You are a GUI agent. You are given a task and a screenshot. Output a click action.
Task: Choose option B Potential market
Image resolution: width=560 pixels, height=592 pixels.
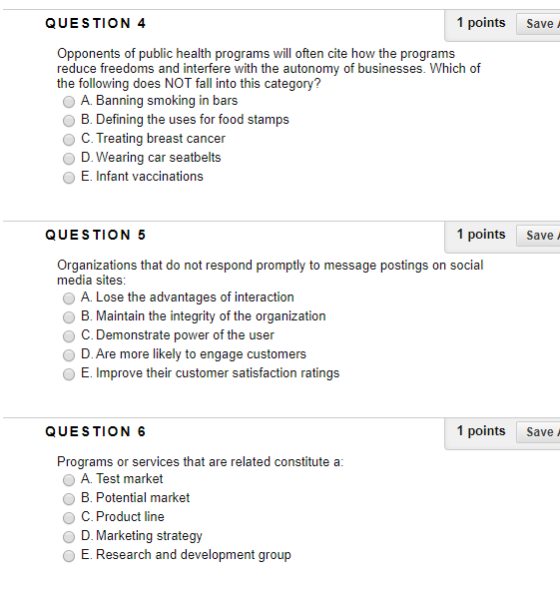[x=69, y=499]
